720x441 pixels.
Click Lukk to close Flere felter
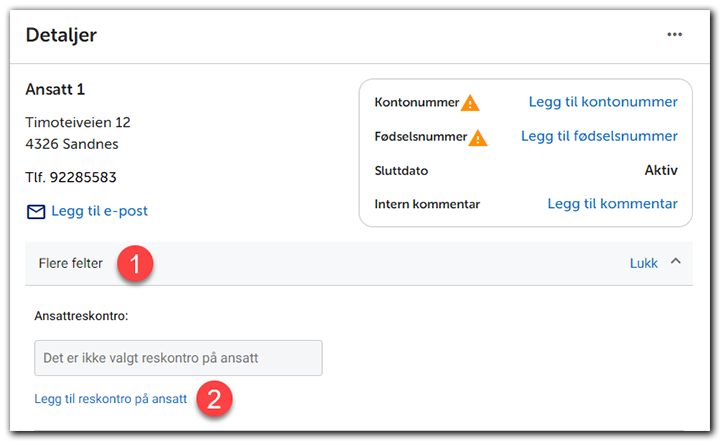643,263
